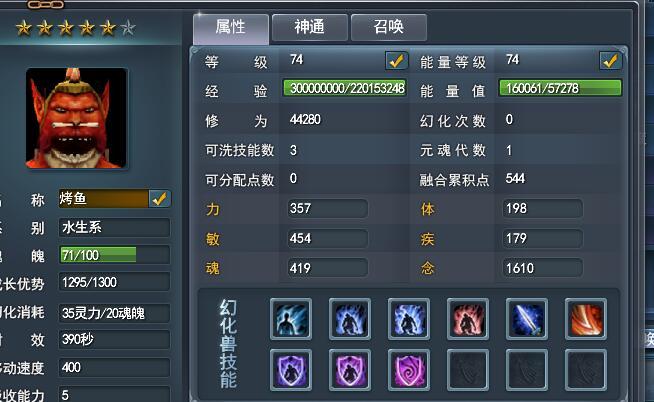
Task: Click the first purple shield skill icon
Action: pos(291,370)
